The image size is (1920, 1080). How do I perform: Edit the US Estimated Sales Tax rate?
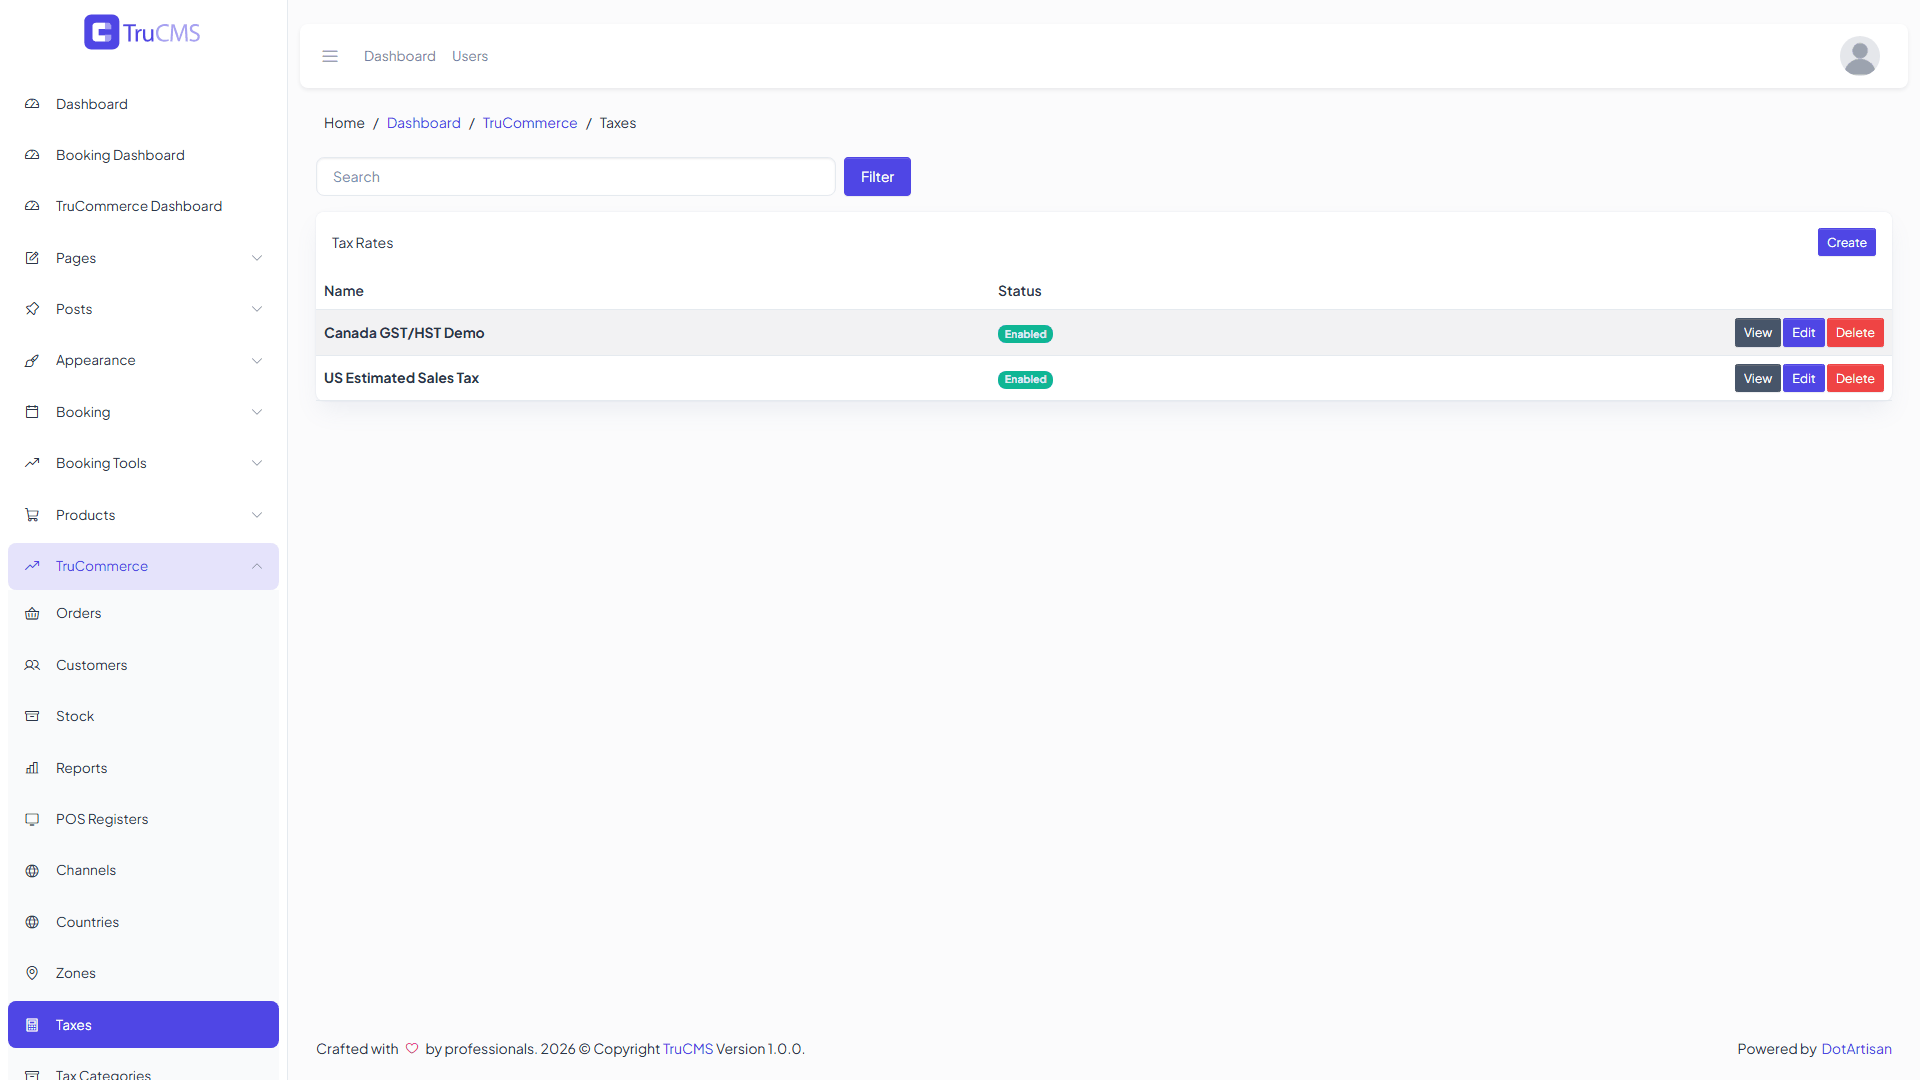click(x=1803, y=378)
